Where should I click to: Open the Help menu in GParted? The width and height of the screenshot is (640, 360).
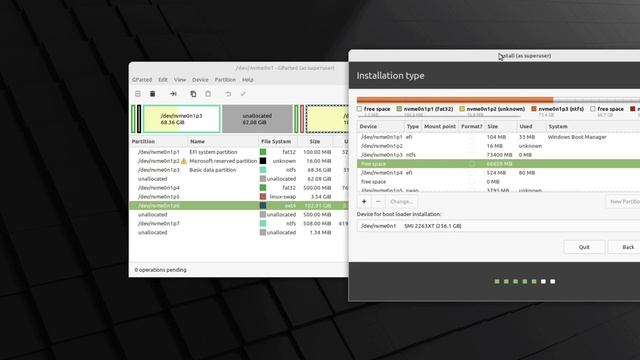pyautogui.click(x=248, y=80)
